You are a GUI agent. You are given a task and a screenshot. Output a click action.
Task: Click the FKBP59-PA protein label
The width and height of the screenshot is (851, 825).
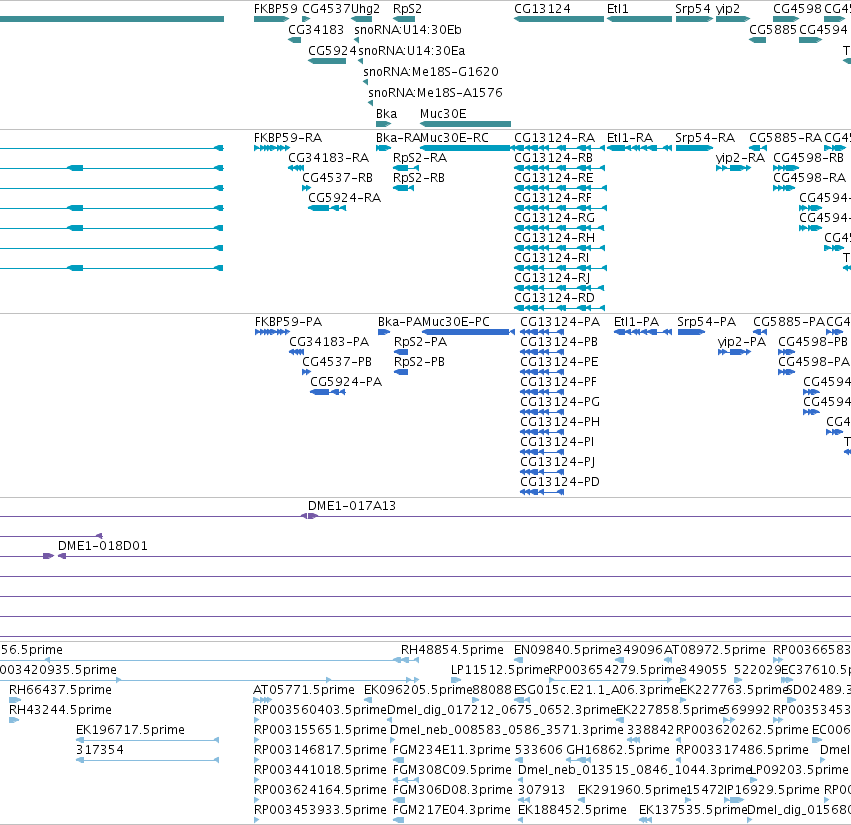click(288, 322)
